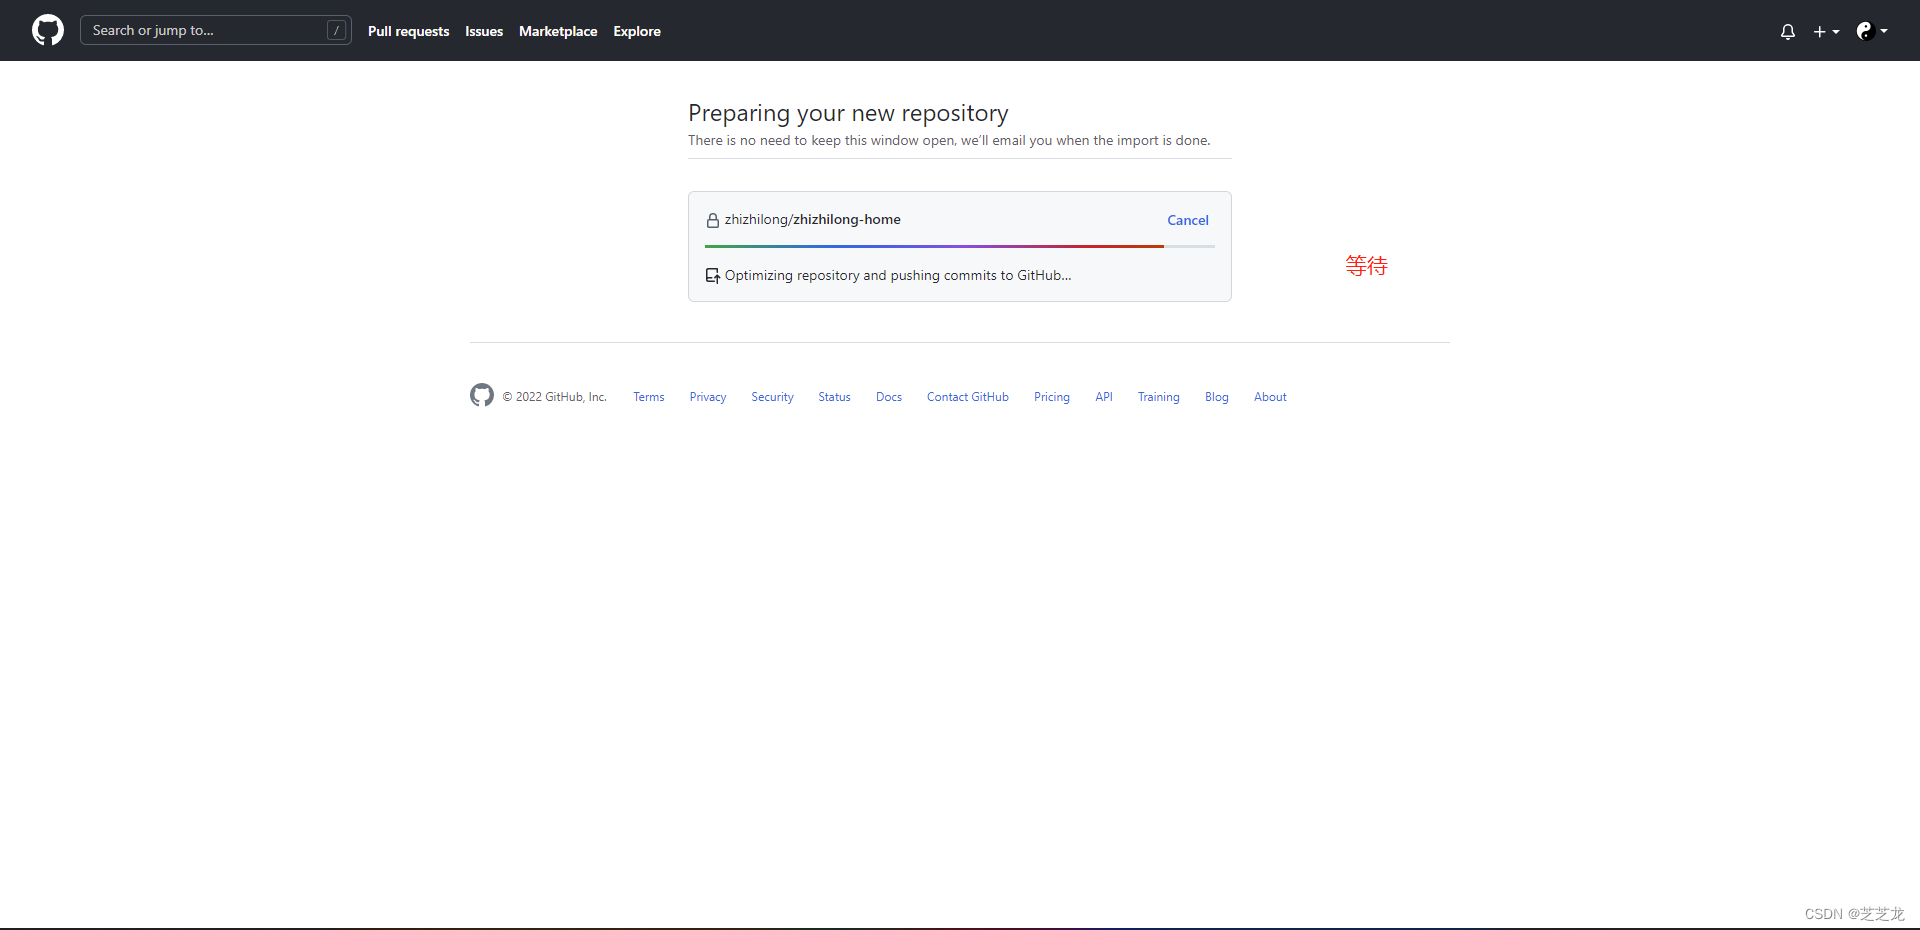Open Contact GitHub footer link
Viewport: 1920px width, 930px height.
point(968,397)
